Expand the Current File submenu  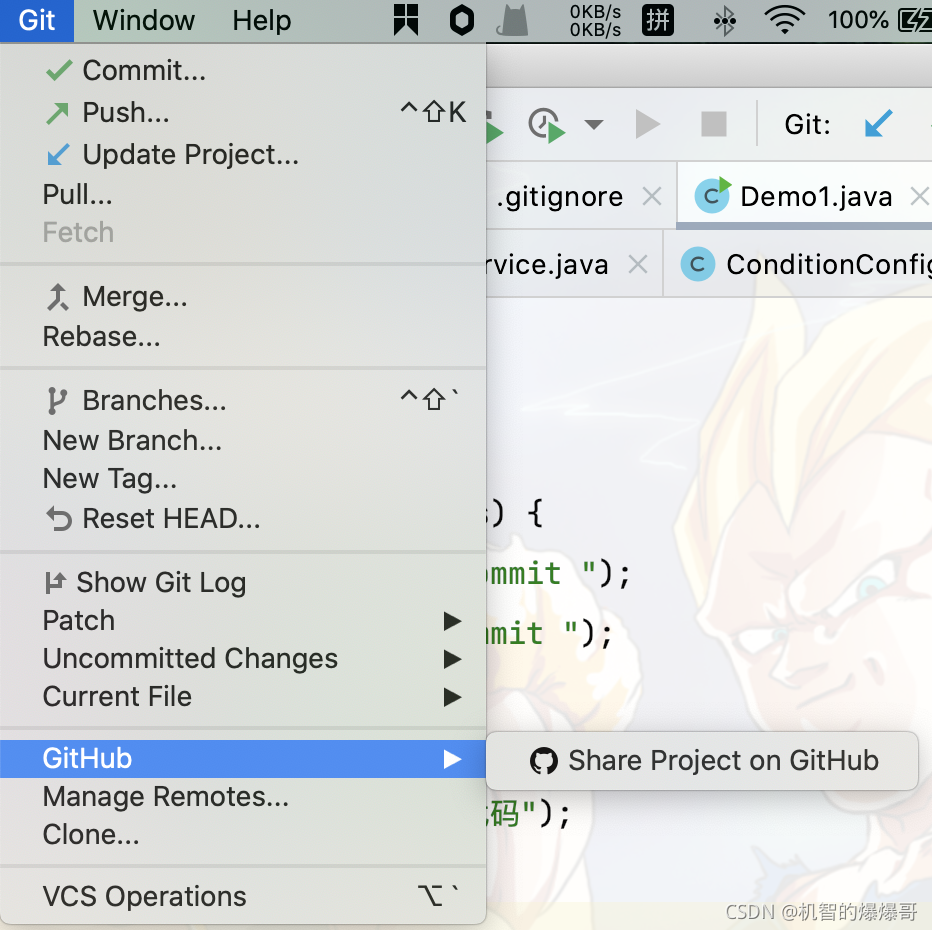243,696
